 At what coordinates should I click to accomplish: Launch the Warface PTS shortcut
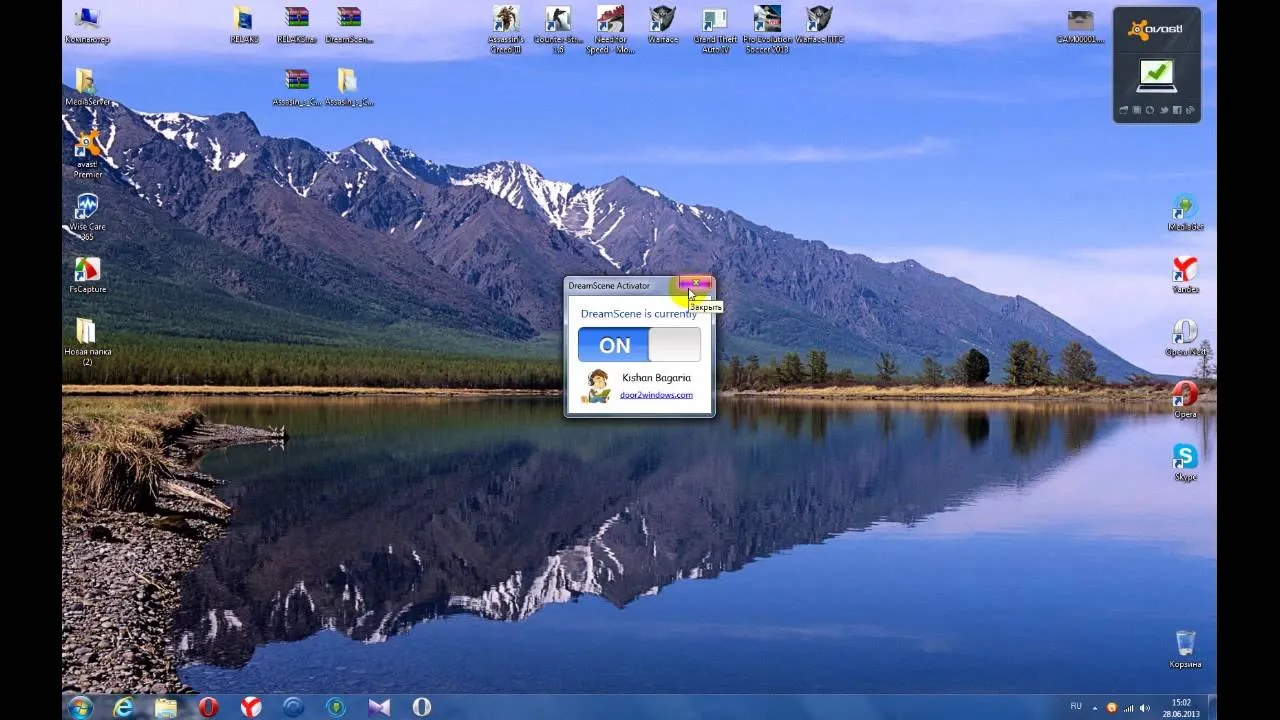tap(819, 25)
